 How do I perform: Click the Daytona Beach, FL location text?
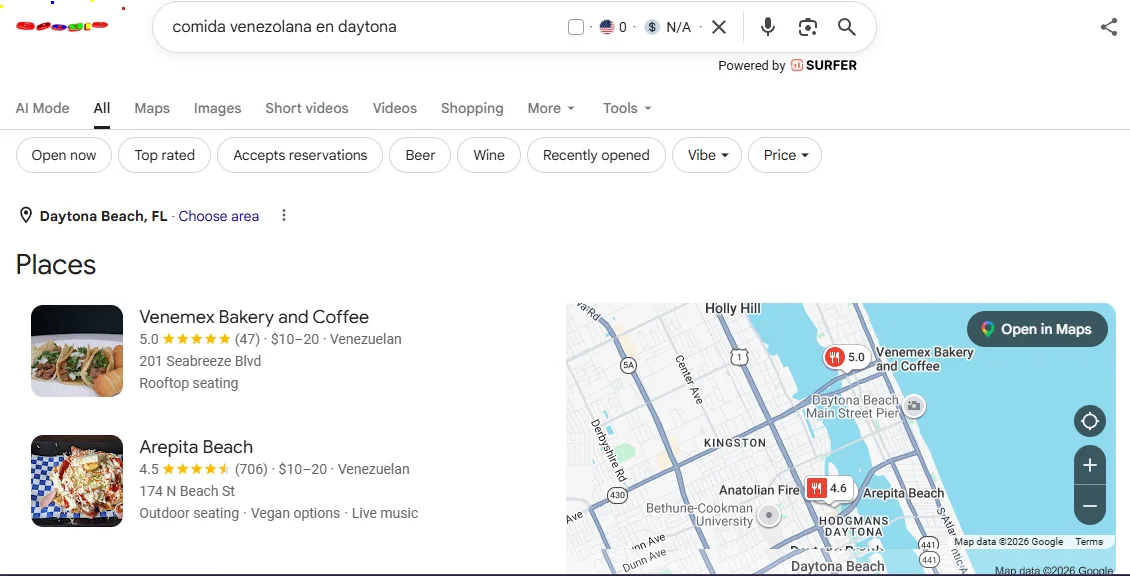[x=104, y=216]
